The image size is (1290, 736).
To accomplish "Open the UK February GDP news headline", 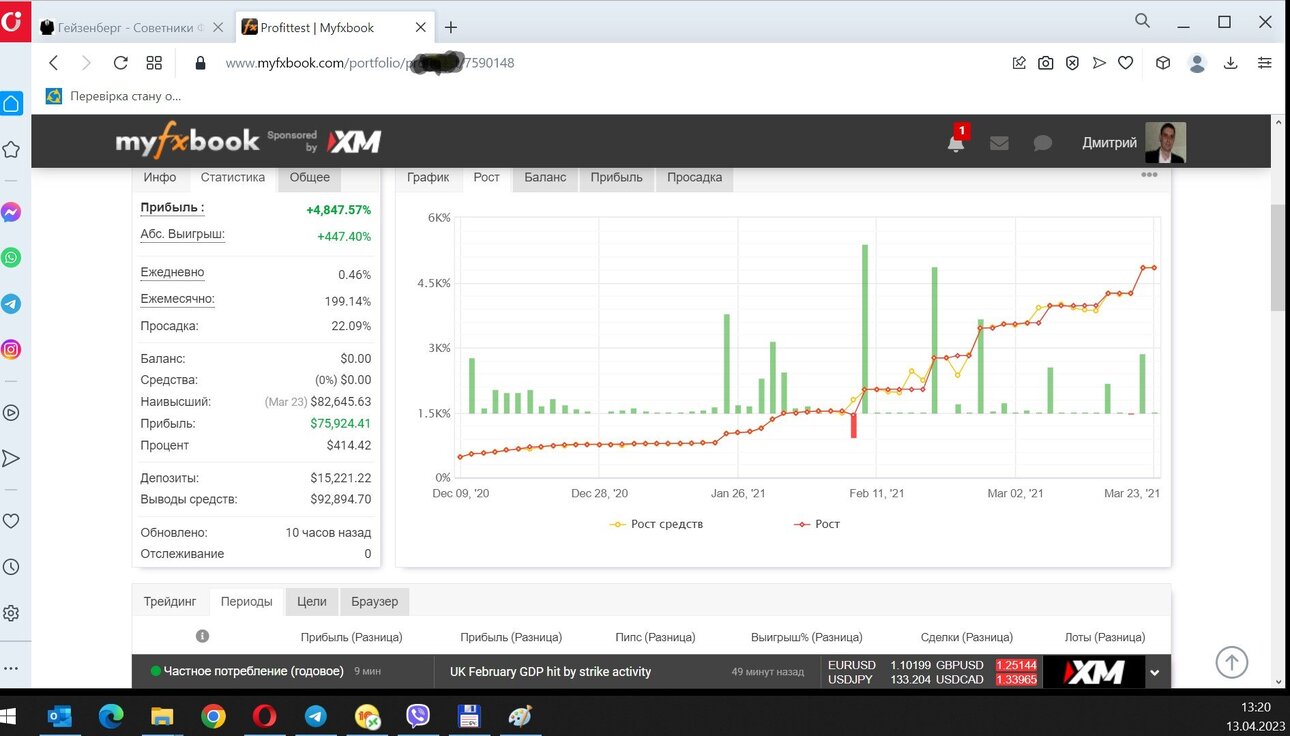I will tap(550, 672).
